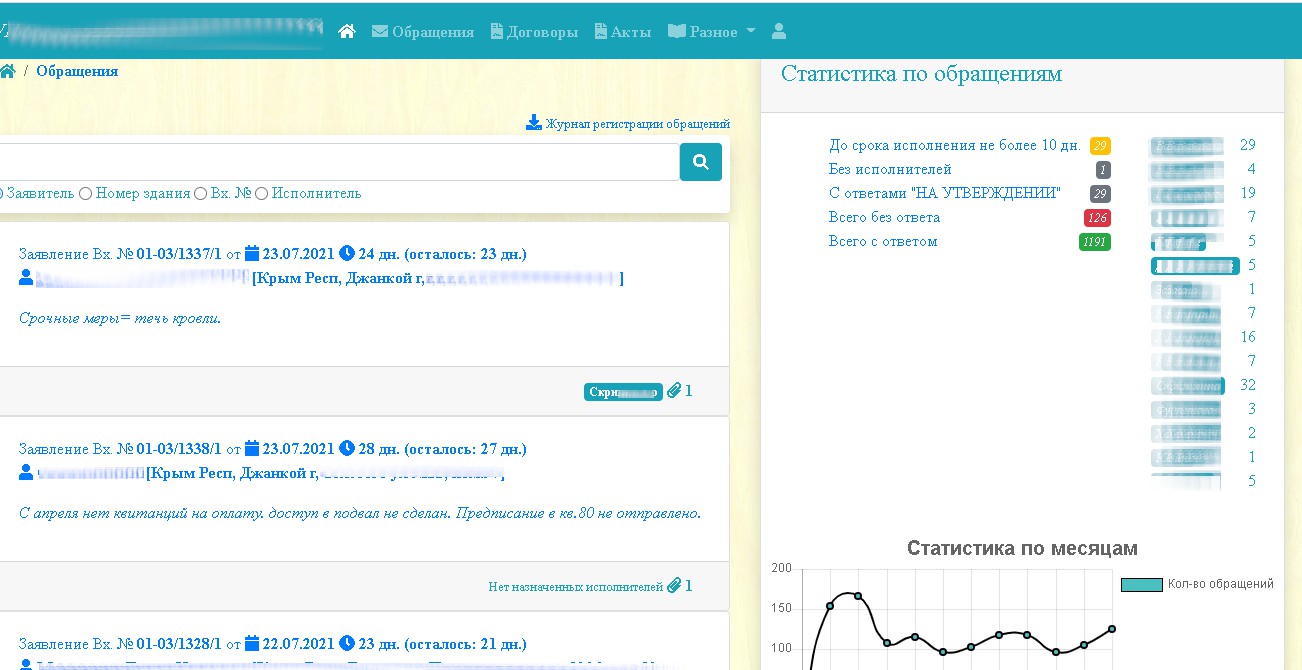The width and height of the screenshot is (1302, 670).
Task: Select the Вх. № radio button
Action: point(200,193)
